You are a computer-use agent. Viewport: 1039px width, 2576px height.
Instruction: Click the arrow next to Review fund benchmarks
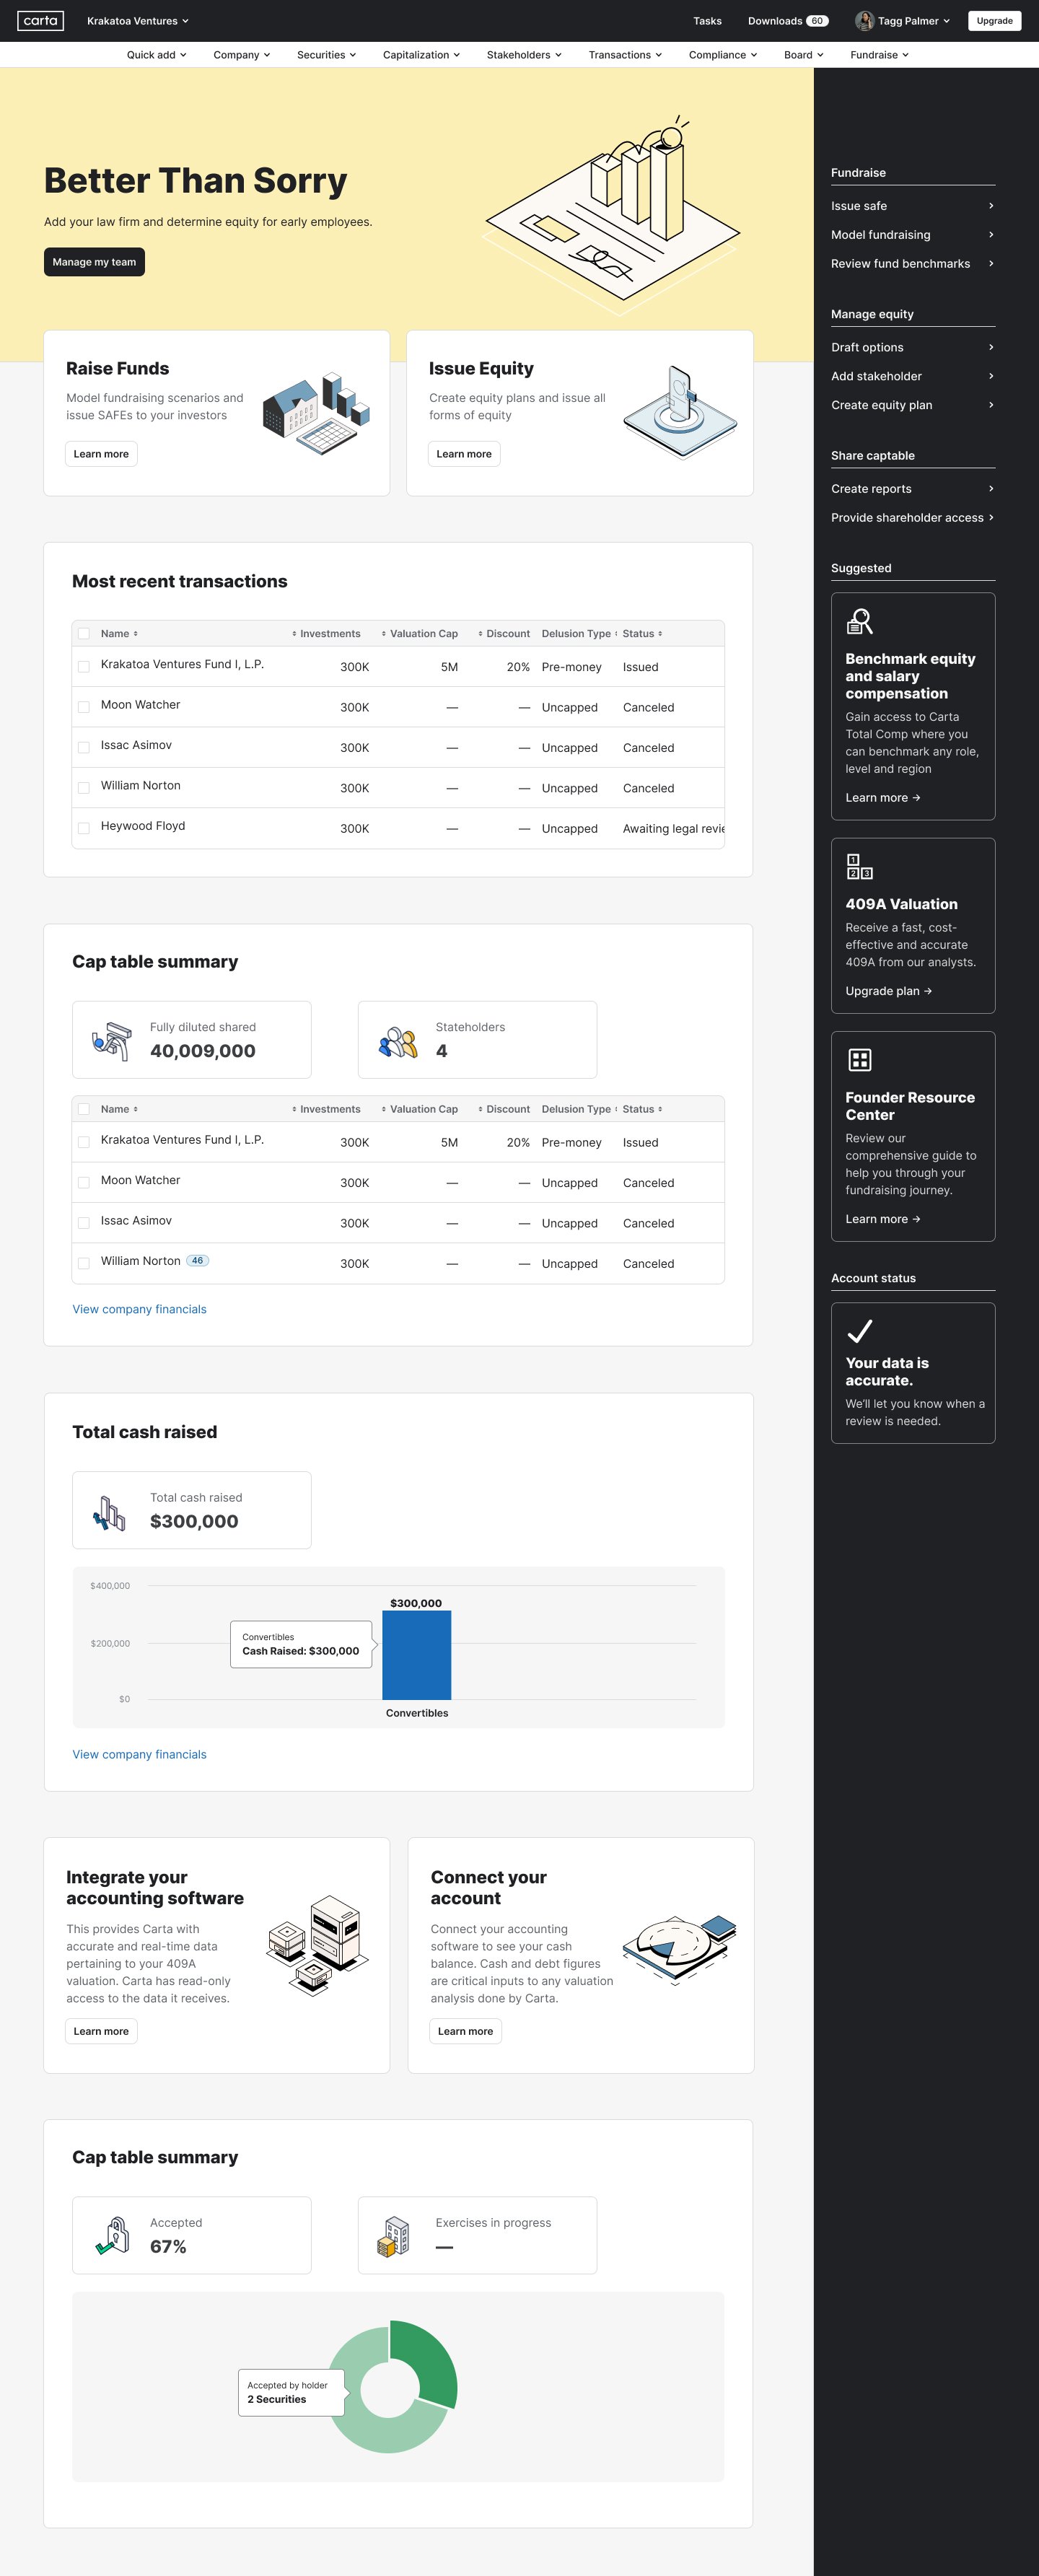(x=991, y=264)
